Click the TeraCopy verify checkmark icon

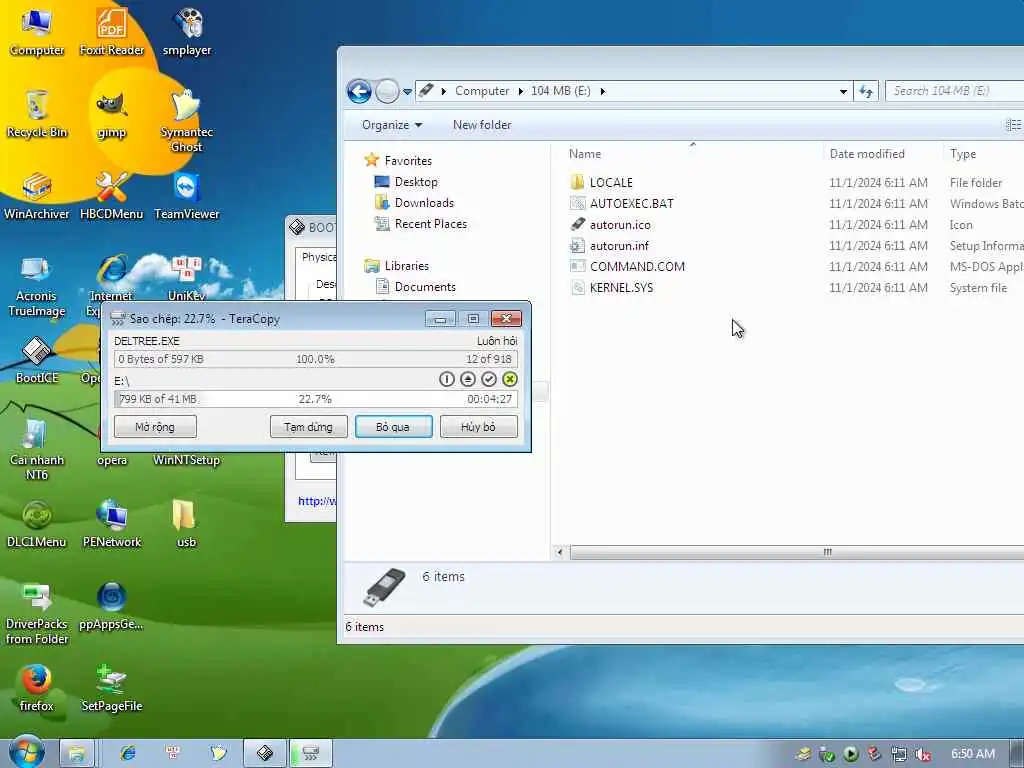(x=488, y=379)
